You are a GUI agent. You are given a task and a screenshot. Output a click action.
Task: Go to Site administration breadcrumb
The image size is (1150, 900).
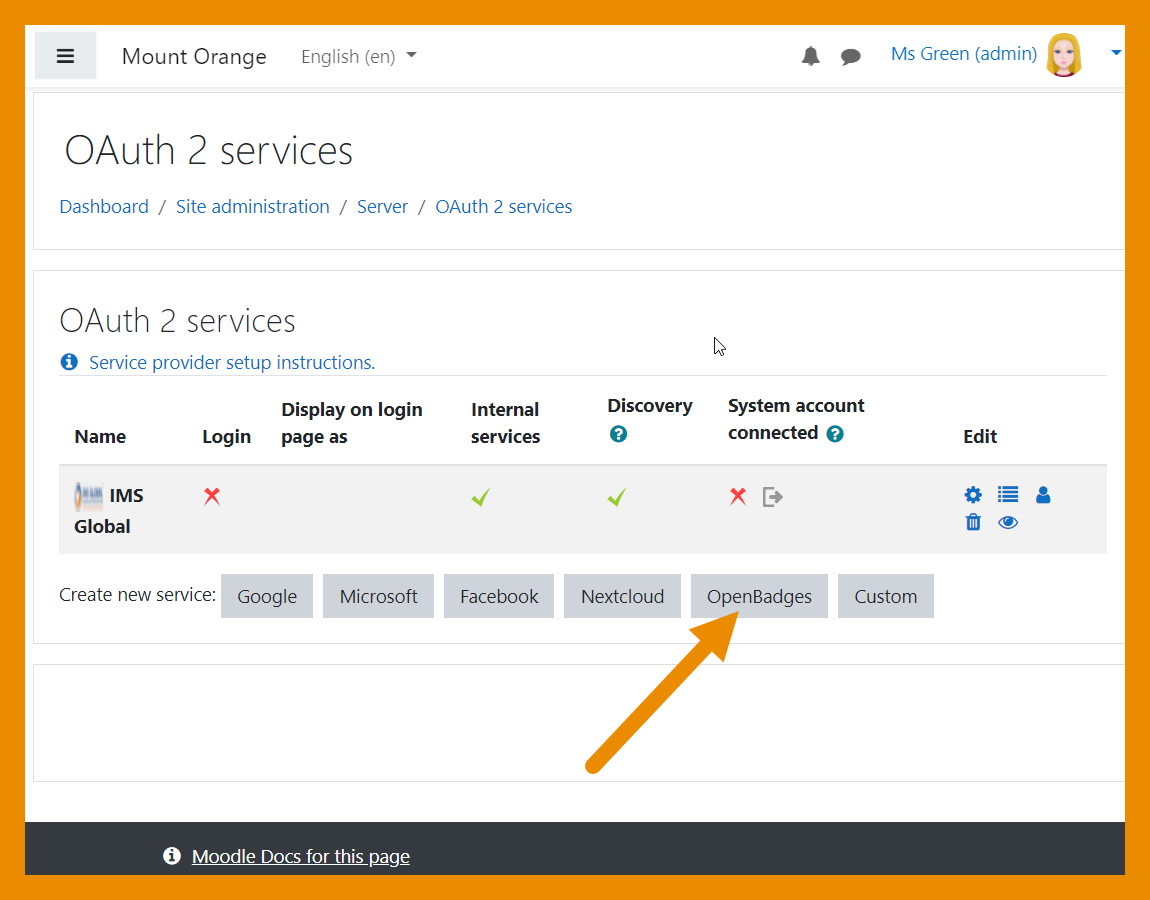coord(252,207)
